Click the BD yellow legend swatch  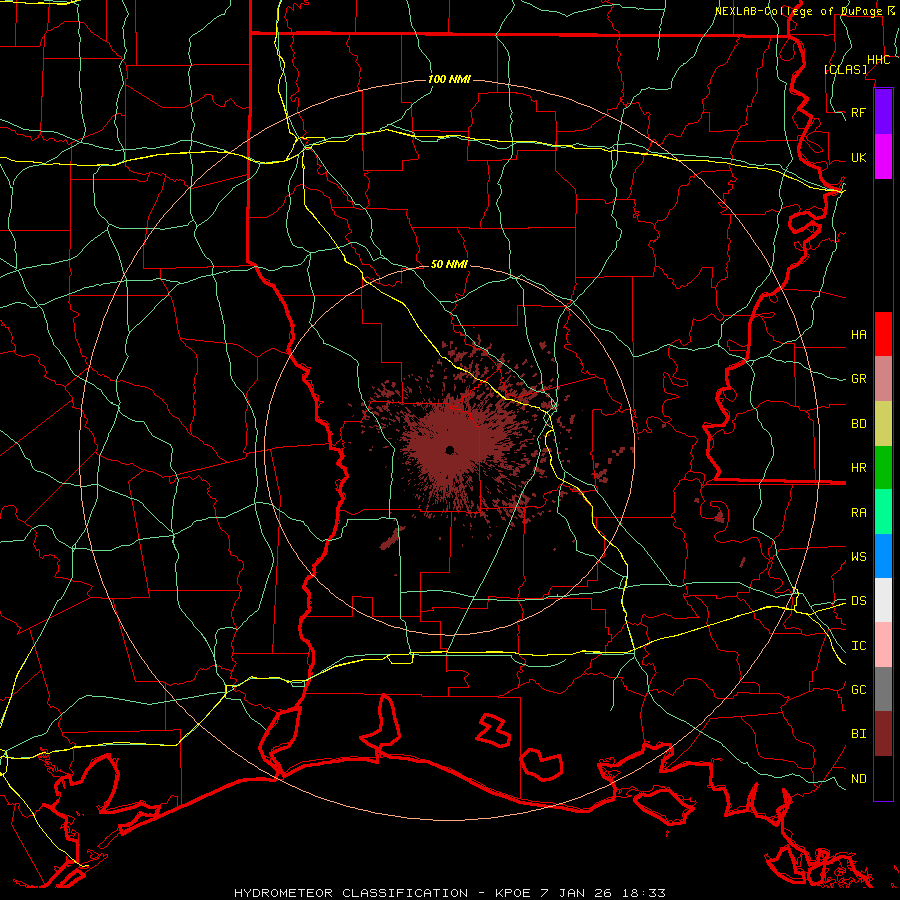[x=883, y=423]
